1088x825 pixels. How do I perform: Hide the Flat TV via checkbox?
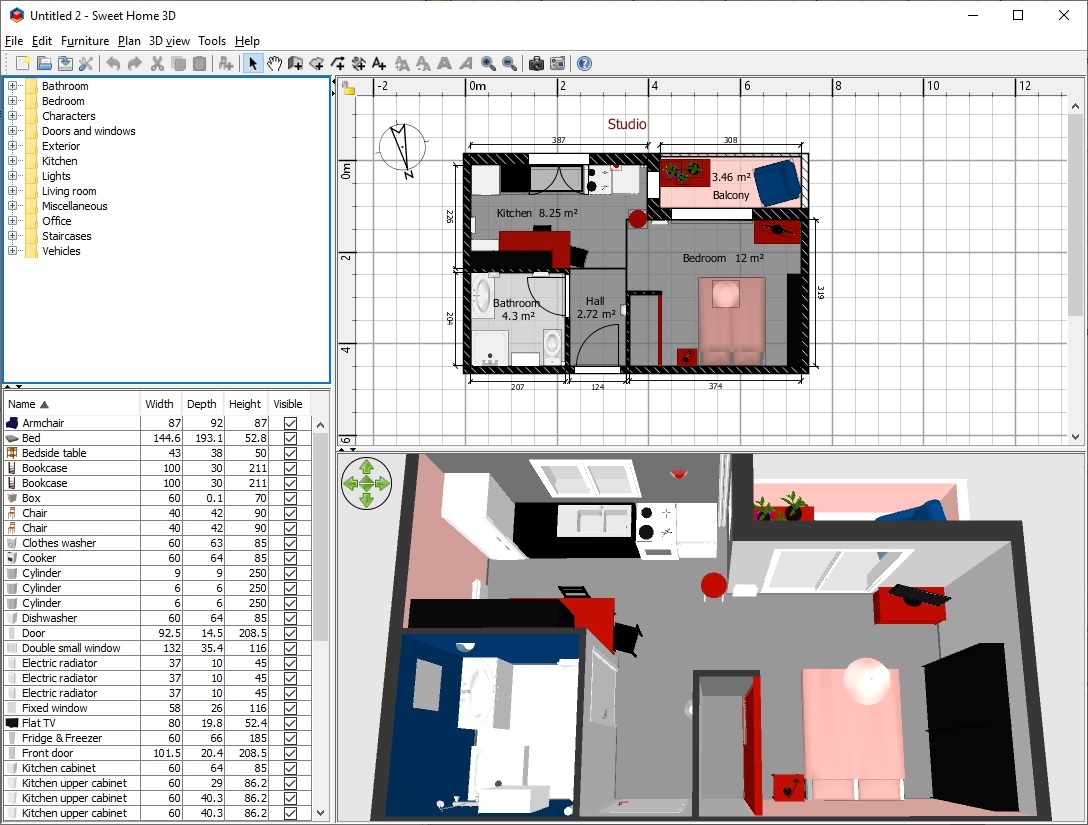[x=290, y=723]
